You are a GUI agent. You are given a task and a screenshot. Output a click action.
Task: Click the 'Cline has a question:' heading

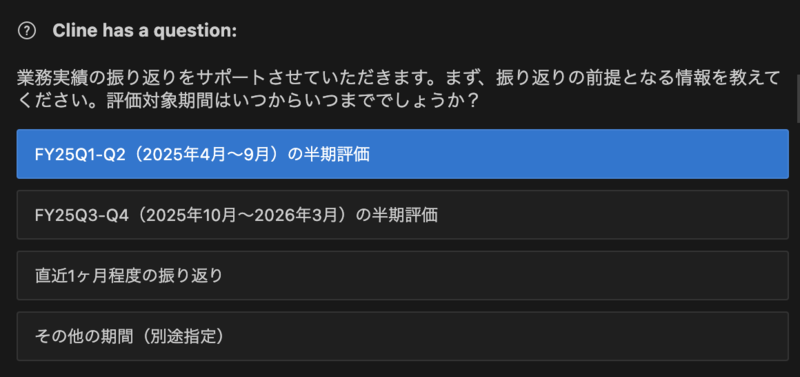coord(145,32)
